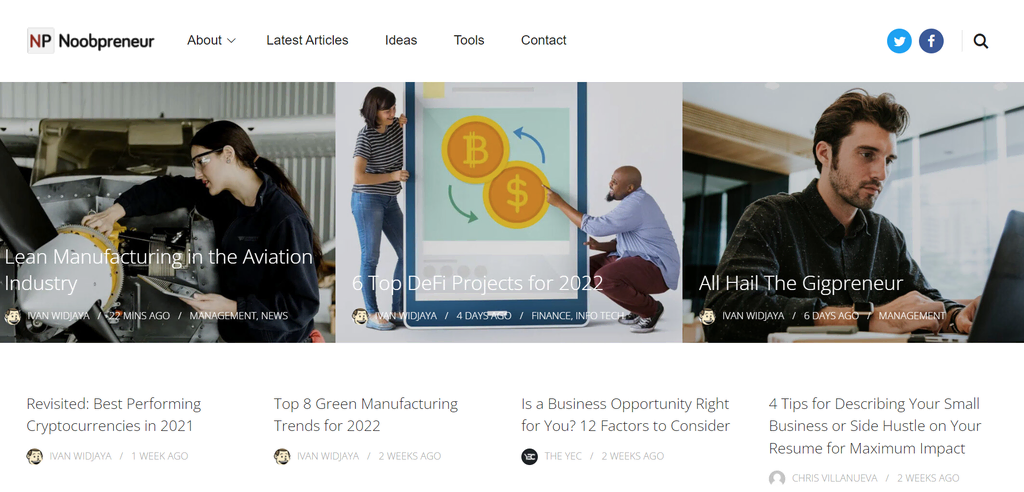Click Chris Villanueva's avatar icon
1024x492 pixels.
coord(777,478)
